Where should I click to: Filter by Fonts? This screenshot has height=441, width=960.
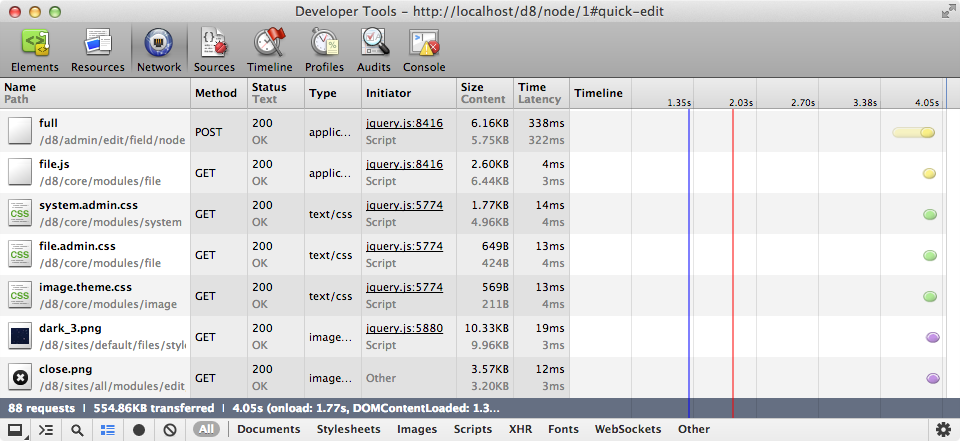click(x=563, y=429)
